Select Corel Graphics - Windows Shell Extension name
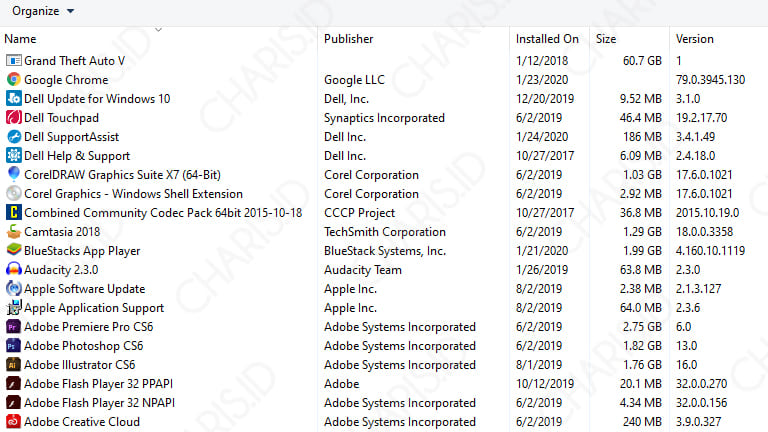This screenshot has width=768, height=432. pyautogui.click(x=133, y=194)
